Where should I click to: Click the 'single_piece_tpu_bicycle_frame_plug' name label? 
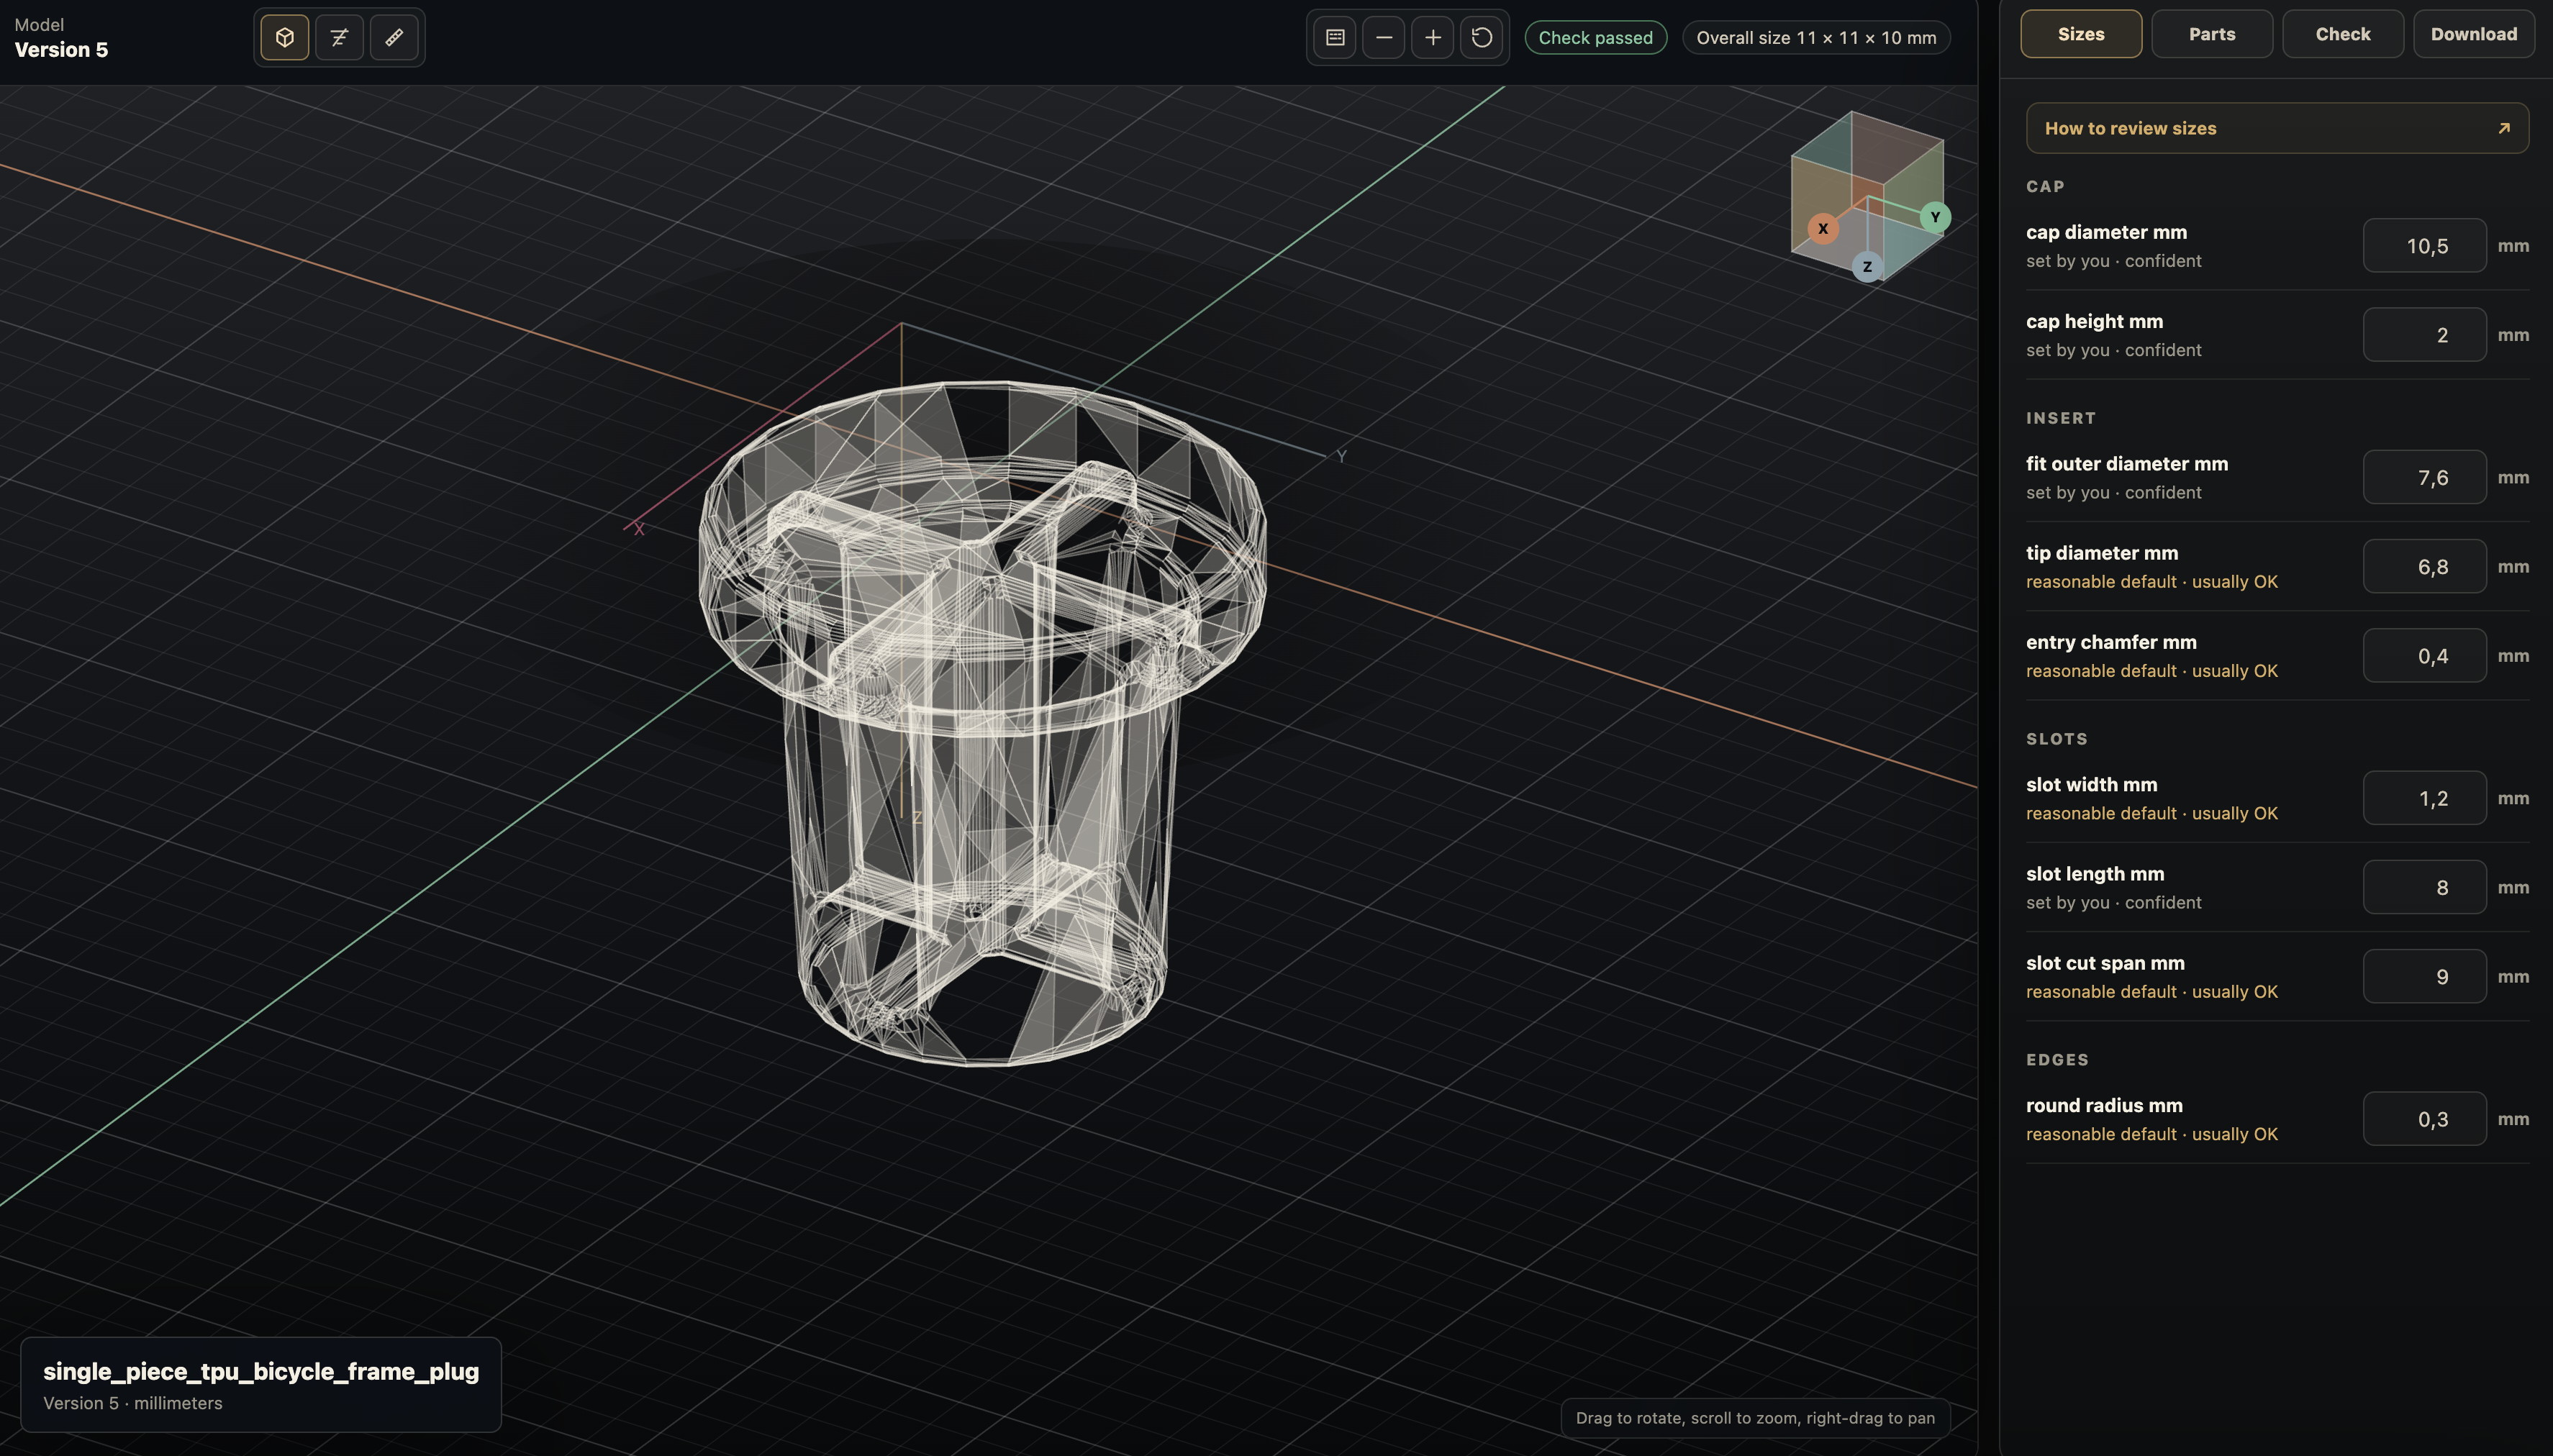pyautogui.click(x=261, y=1371)
